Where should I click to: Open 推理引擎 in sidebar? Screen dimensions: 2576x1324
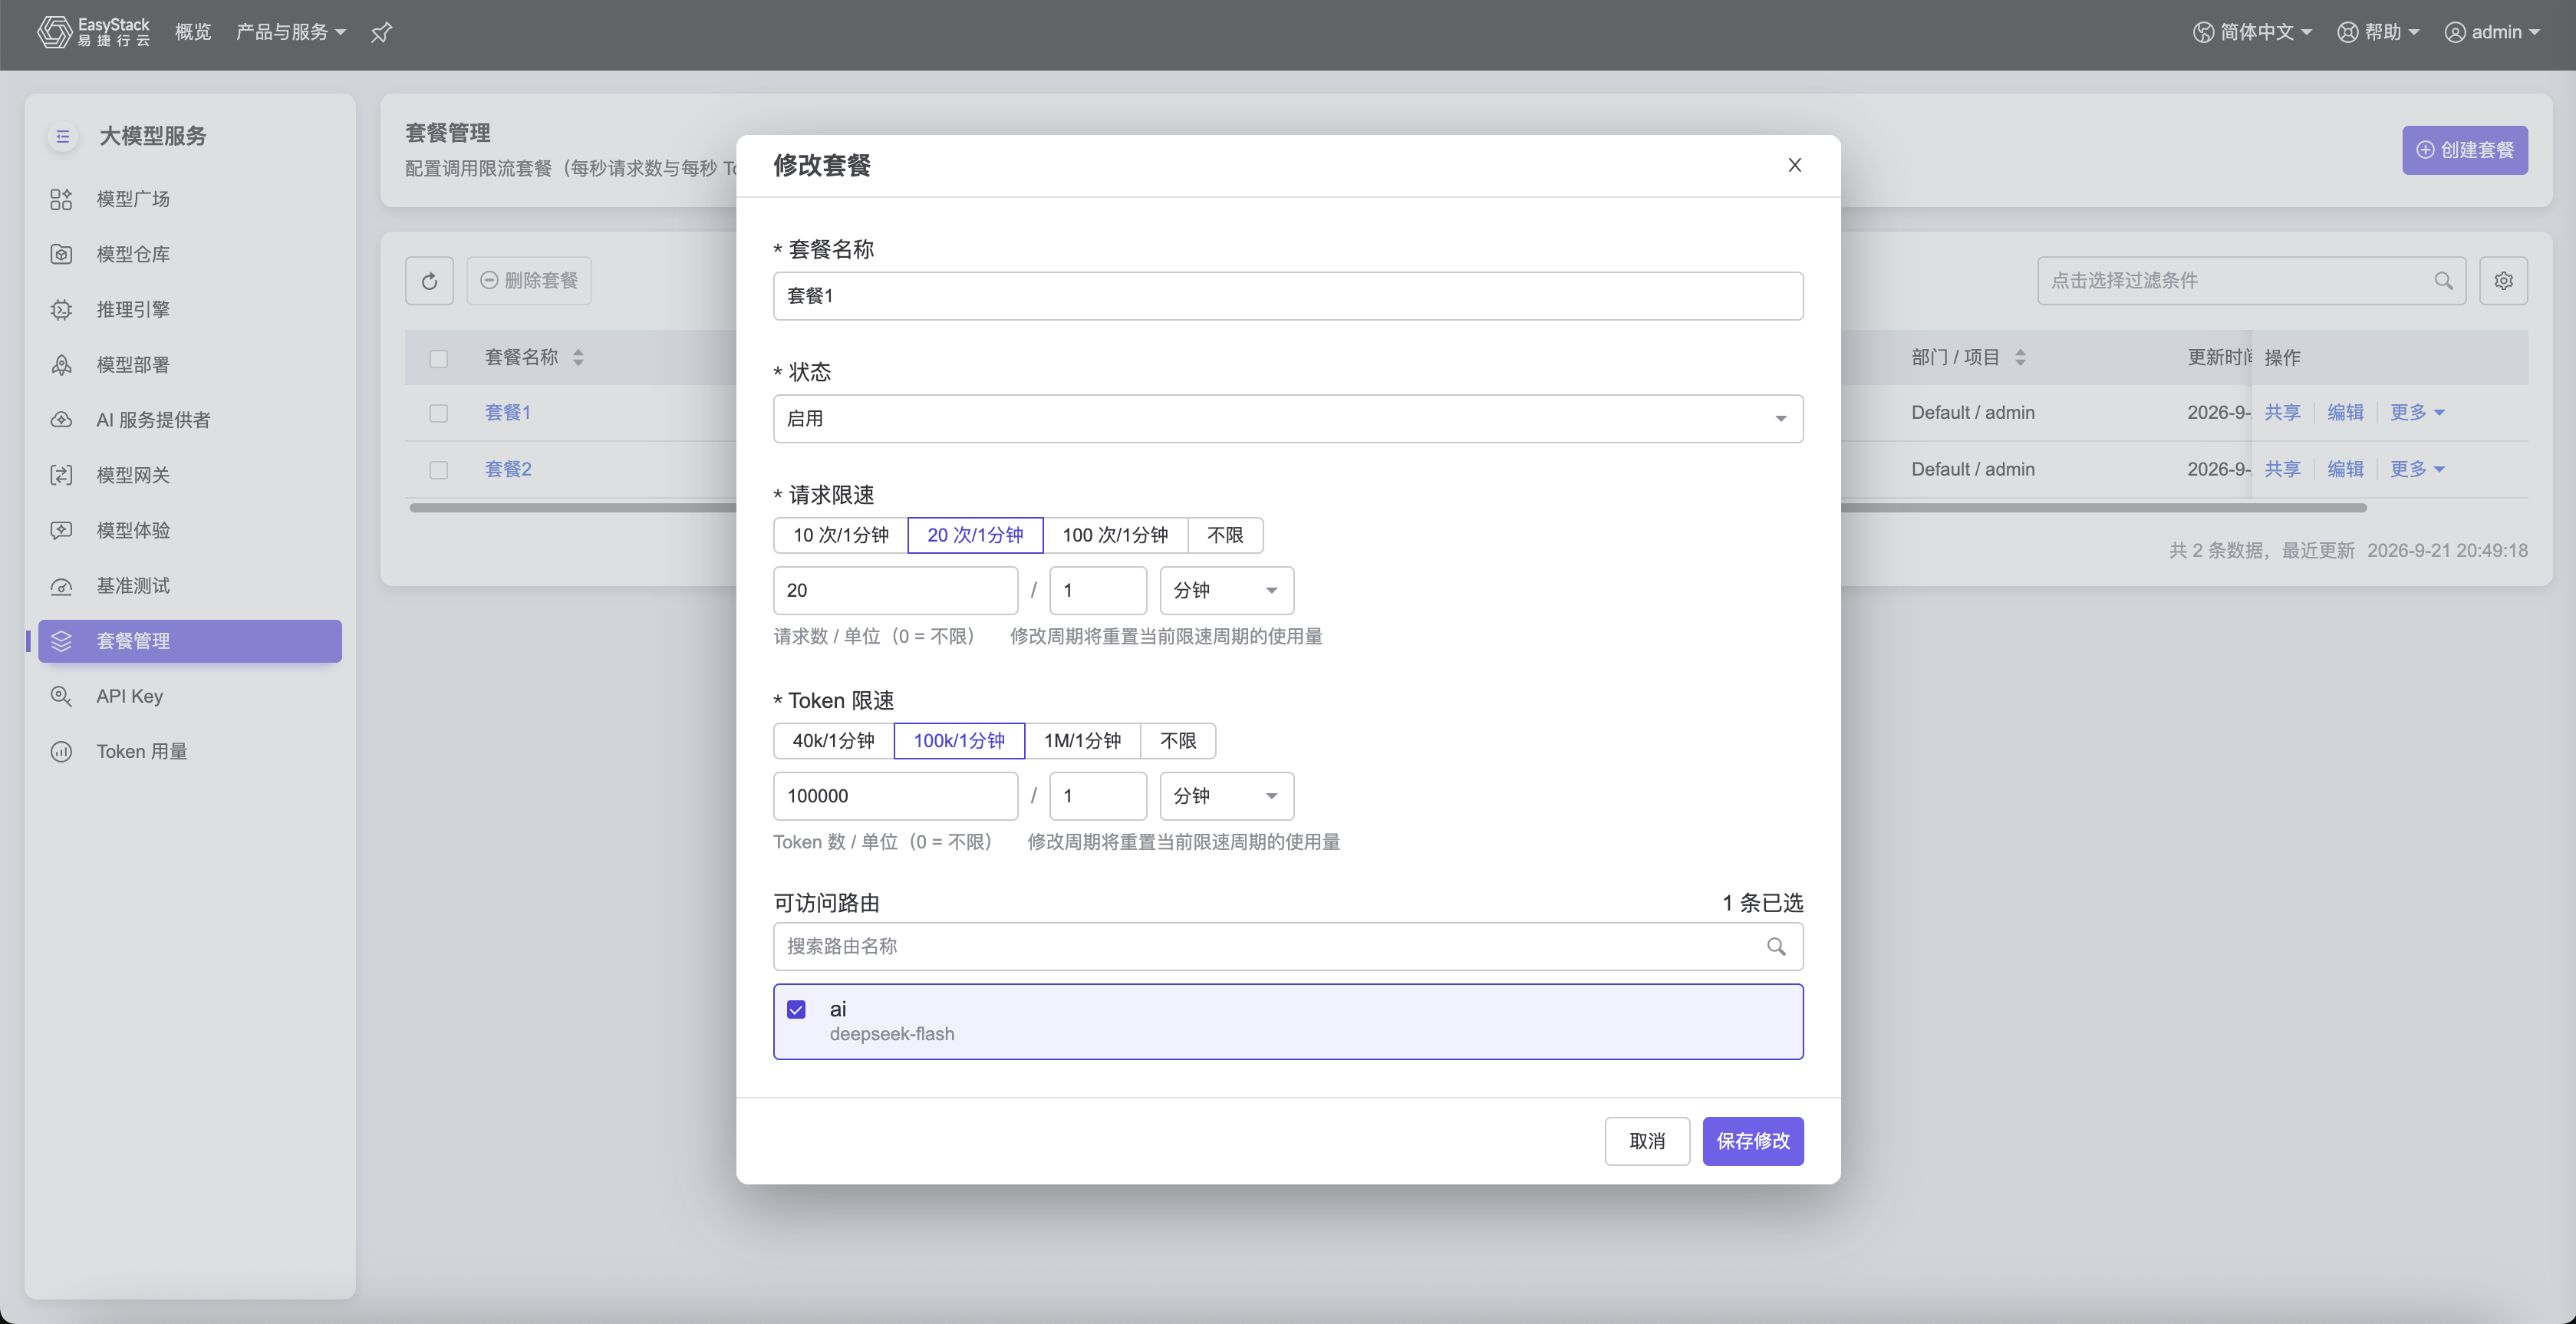(x=190, y=309)
